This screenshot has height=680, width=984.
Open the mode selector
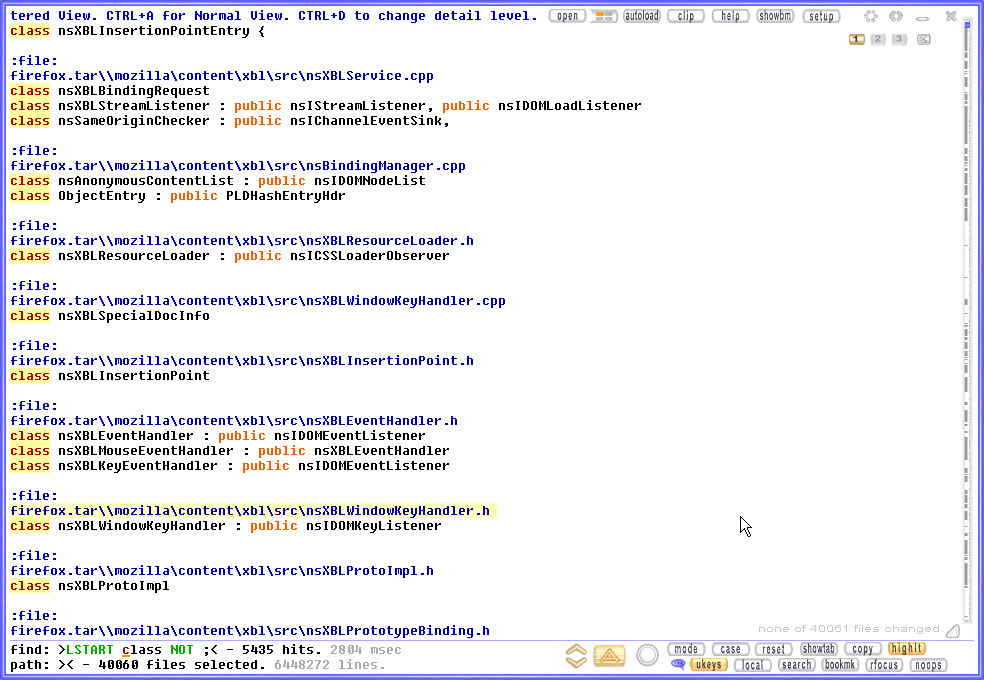[x=686, y=649]
